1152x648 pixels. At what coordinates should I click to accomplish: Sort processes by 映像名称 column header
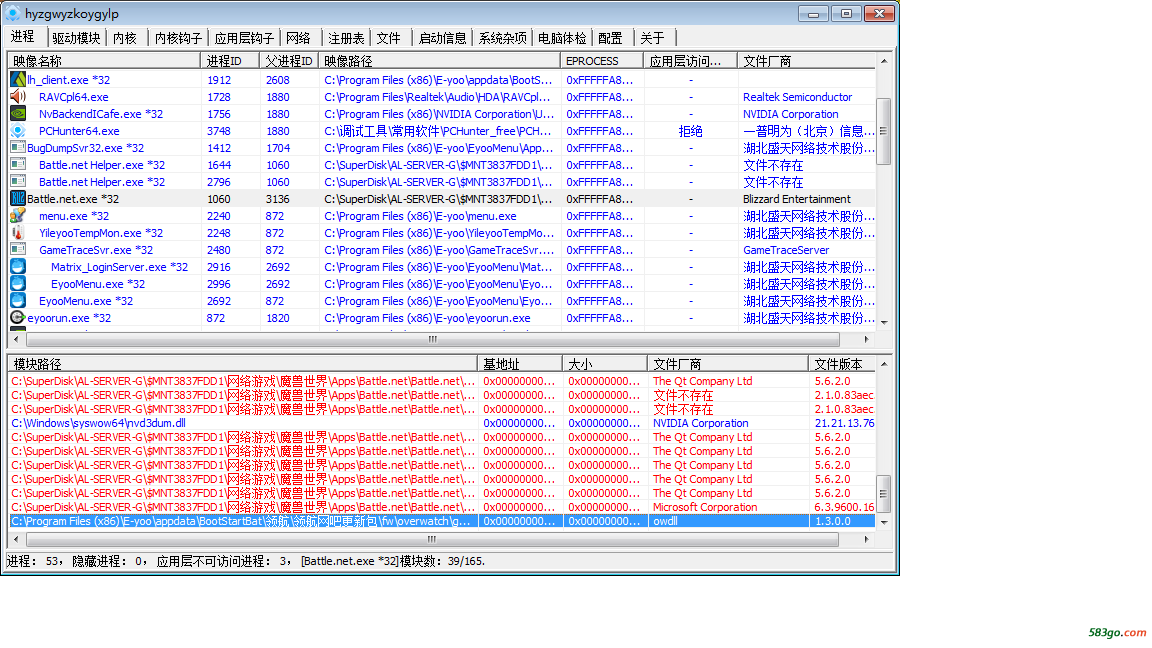point(104,61)
